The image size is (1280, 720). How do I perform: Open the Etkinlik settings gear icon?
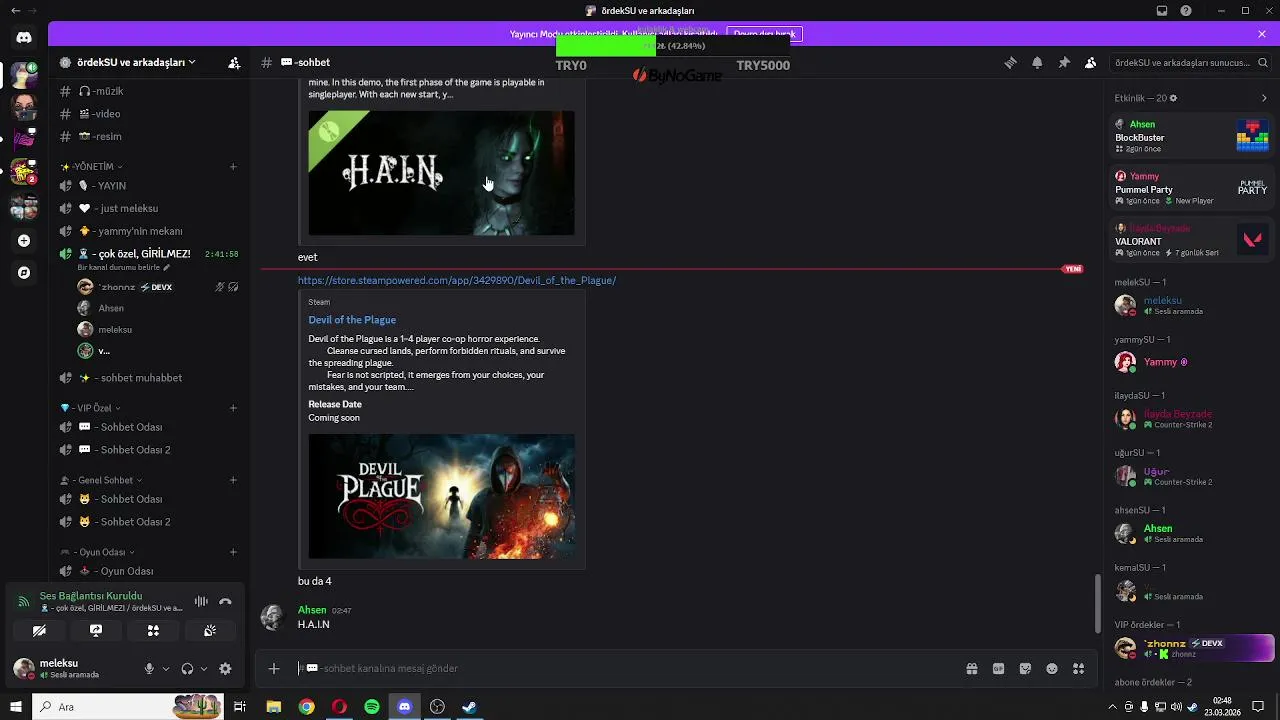[x=1173, y=98]
